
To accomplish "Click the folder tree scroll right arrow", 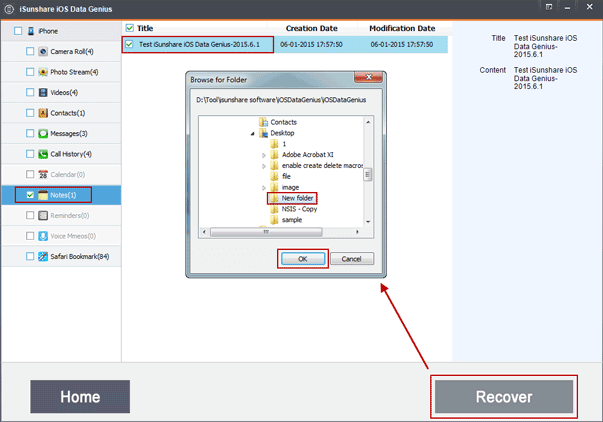I will [357, 232].
